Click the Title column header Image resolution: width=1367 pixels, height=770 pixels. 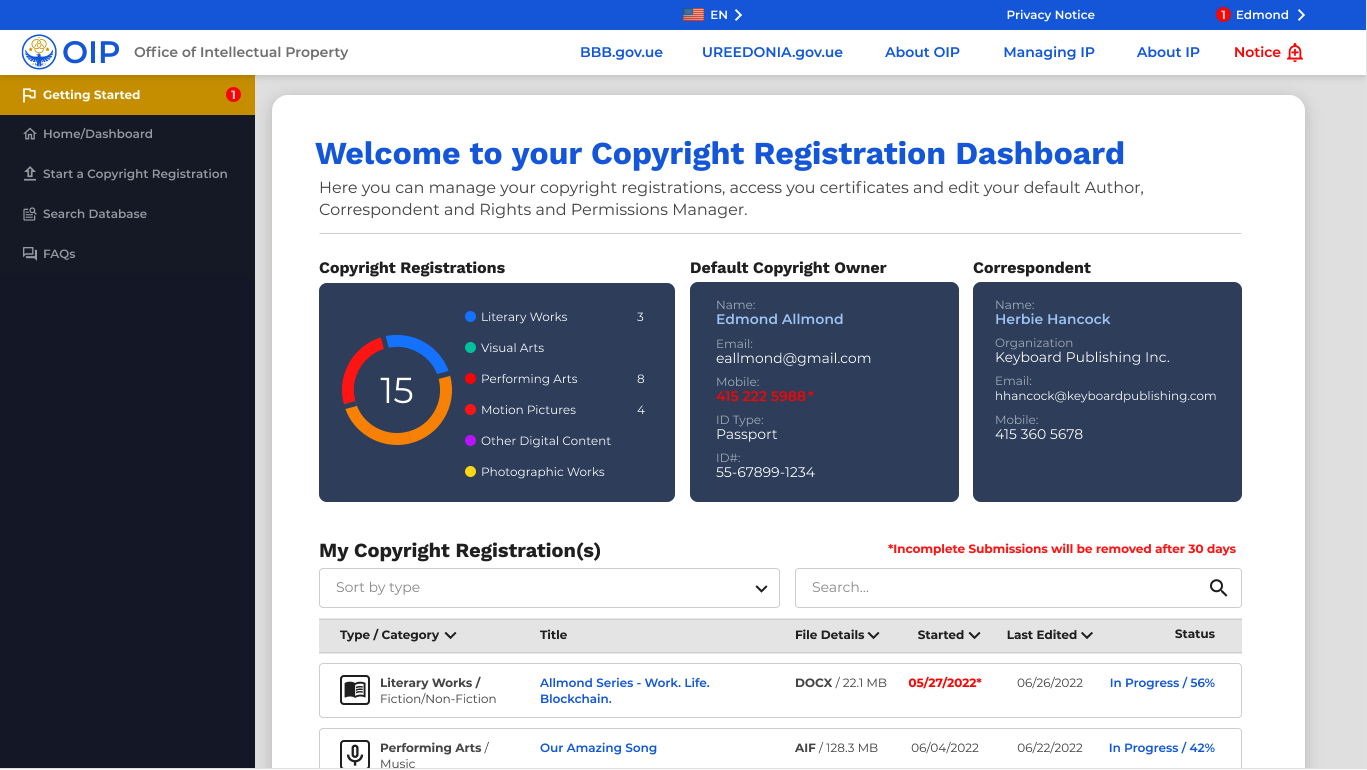[553, 635]
